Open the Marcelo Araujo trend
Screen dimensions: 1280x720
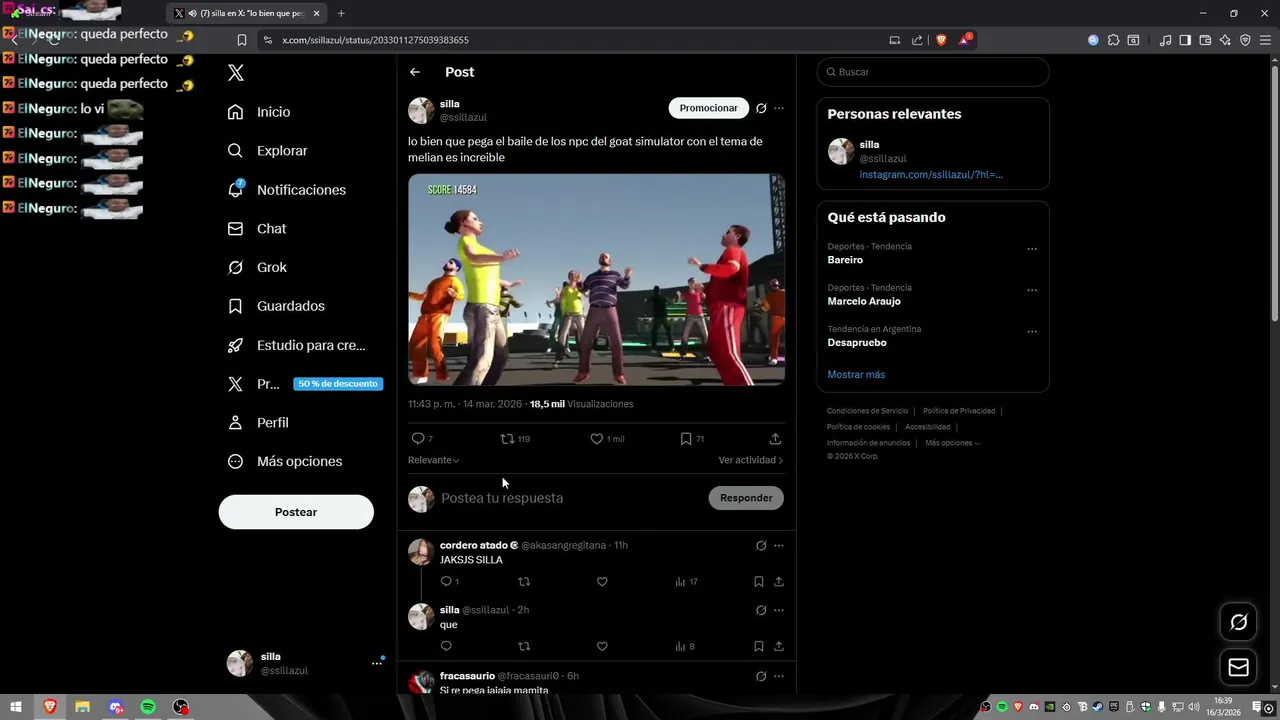coord(864,301)
